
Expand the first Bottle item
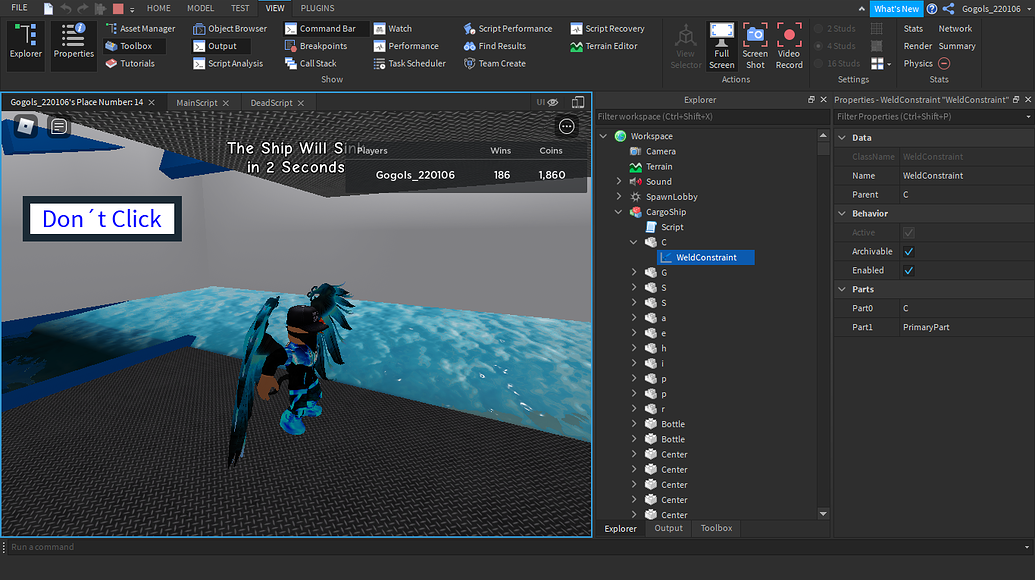click(634, 423)
